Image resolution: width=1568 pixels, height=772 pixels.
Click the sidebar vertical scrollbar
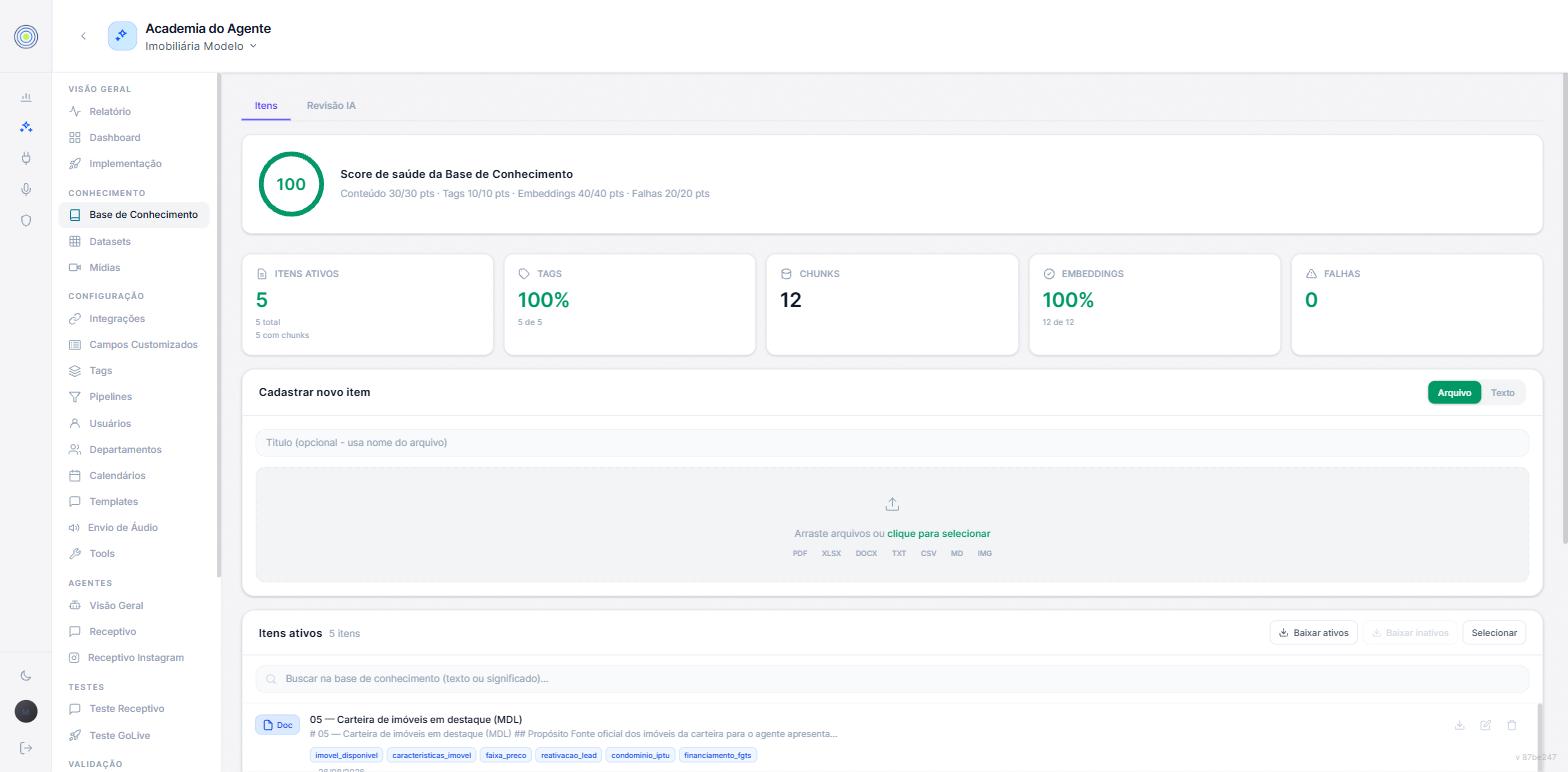pyautogui.click(x=219, y=327)
